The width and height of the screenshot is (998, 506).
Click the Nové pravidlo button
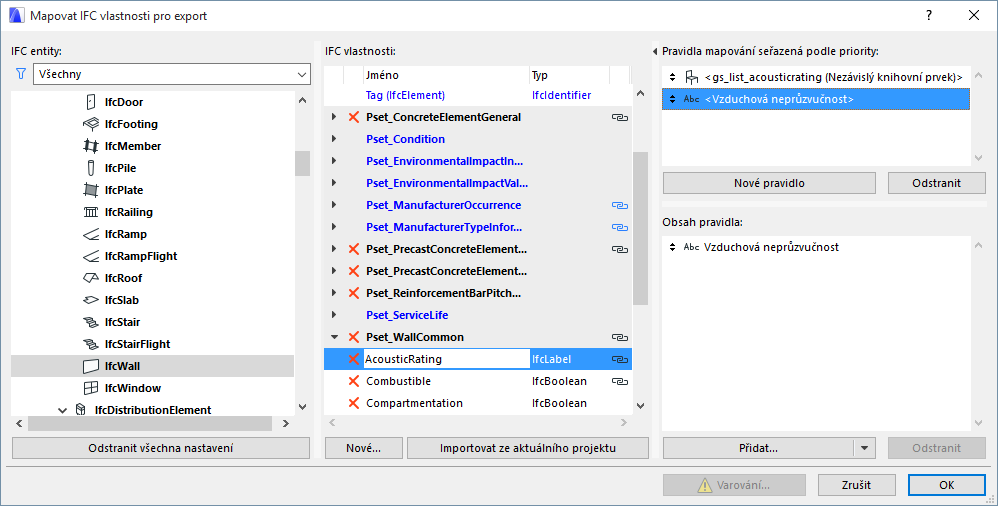769,183
